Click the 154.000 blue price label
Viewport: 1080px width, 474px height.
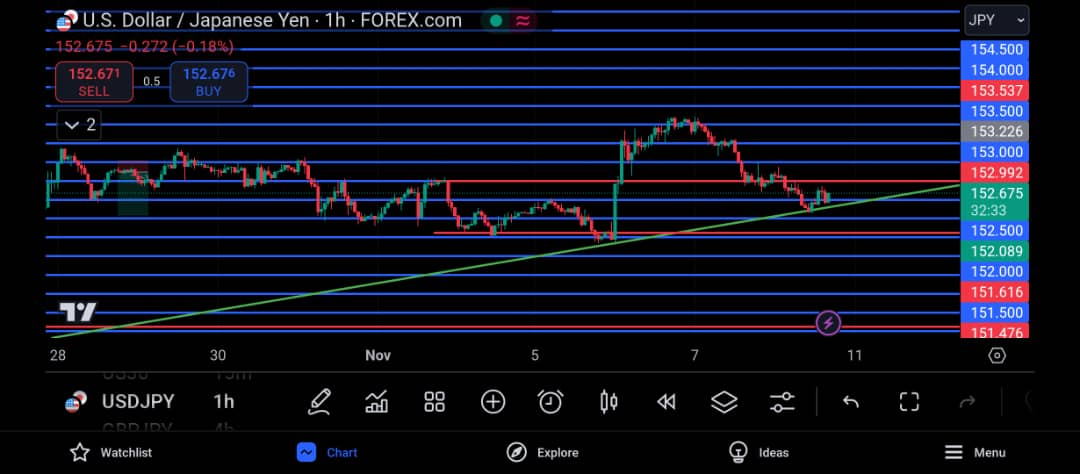995,70
